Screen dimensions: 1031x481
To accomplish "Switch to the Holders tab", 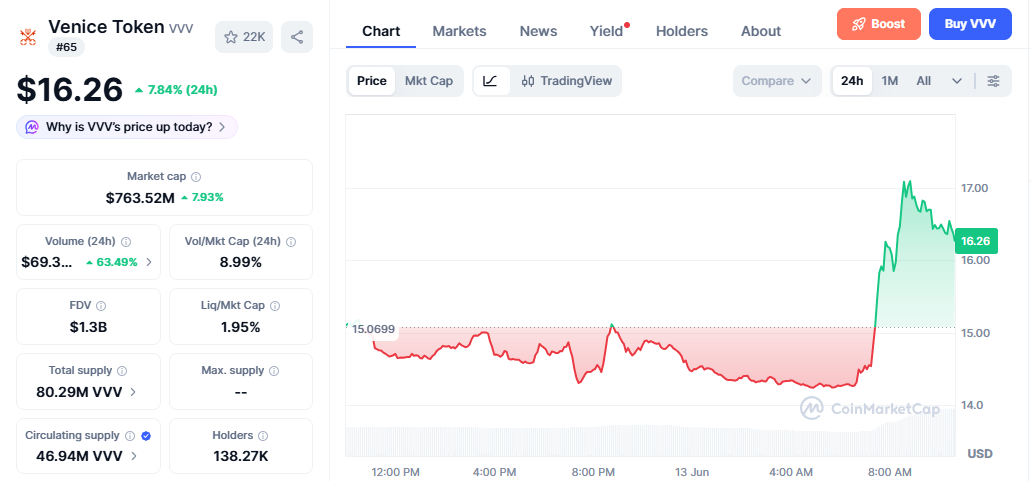I will [682, 31].
